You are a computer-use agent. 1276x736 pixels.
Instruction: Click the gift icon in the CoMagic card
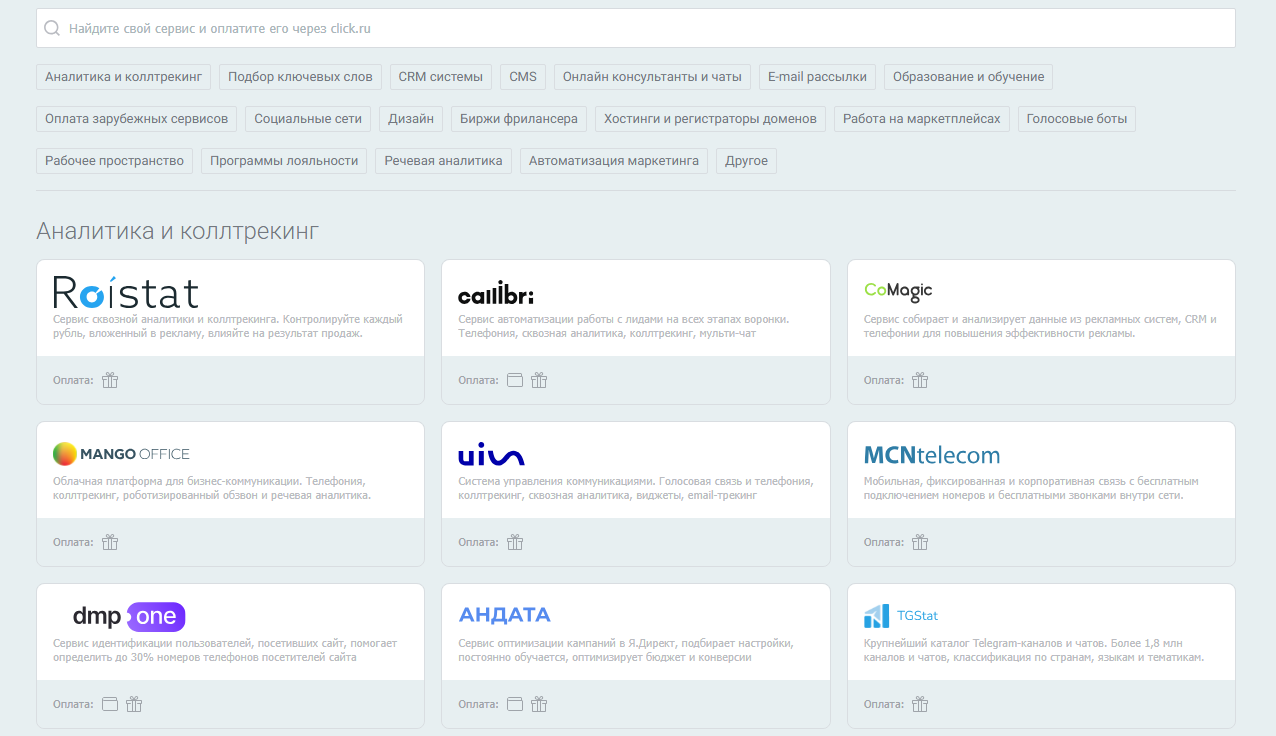pos(920,380)
